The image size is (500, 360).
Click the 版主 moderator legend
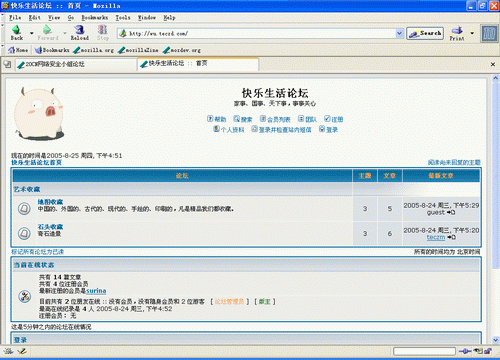coord(264,301)
